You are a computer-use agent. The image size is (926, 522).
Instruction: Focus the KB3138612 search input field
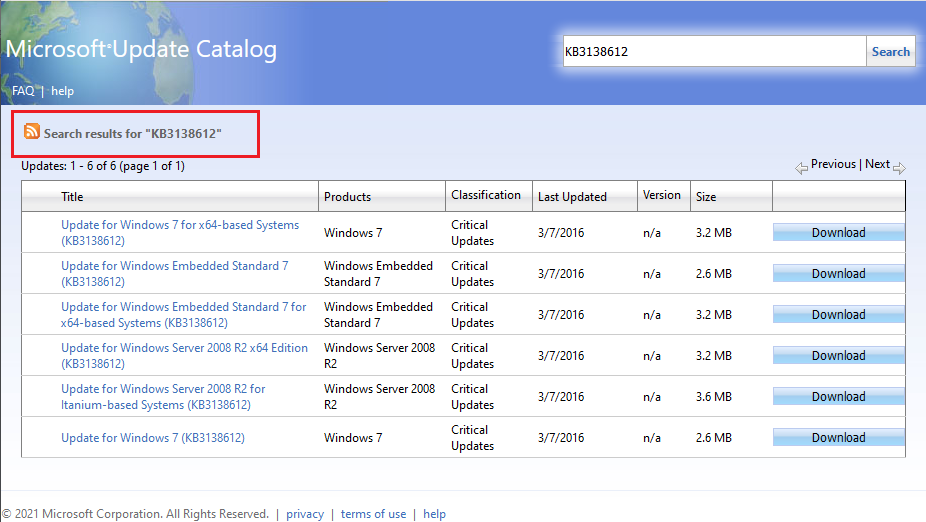(715, 51)
